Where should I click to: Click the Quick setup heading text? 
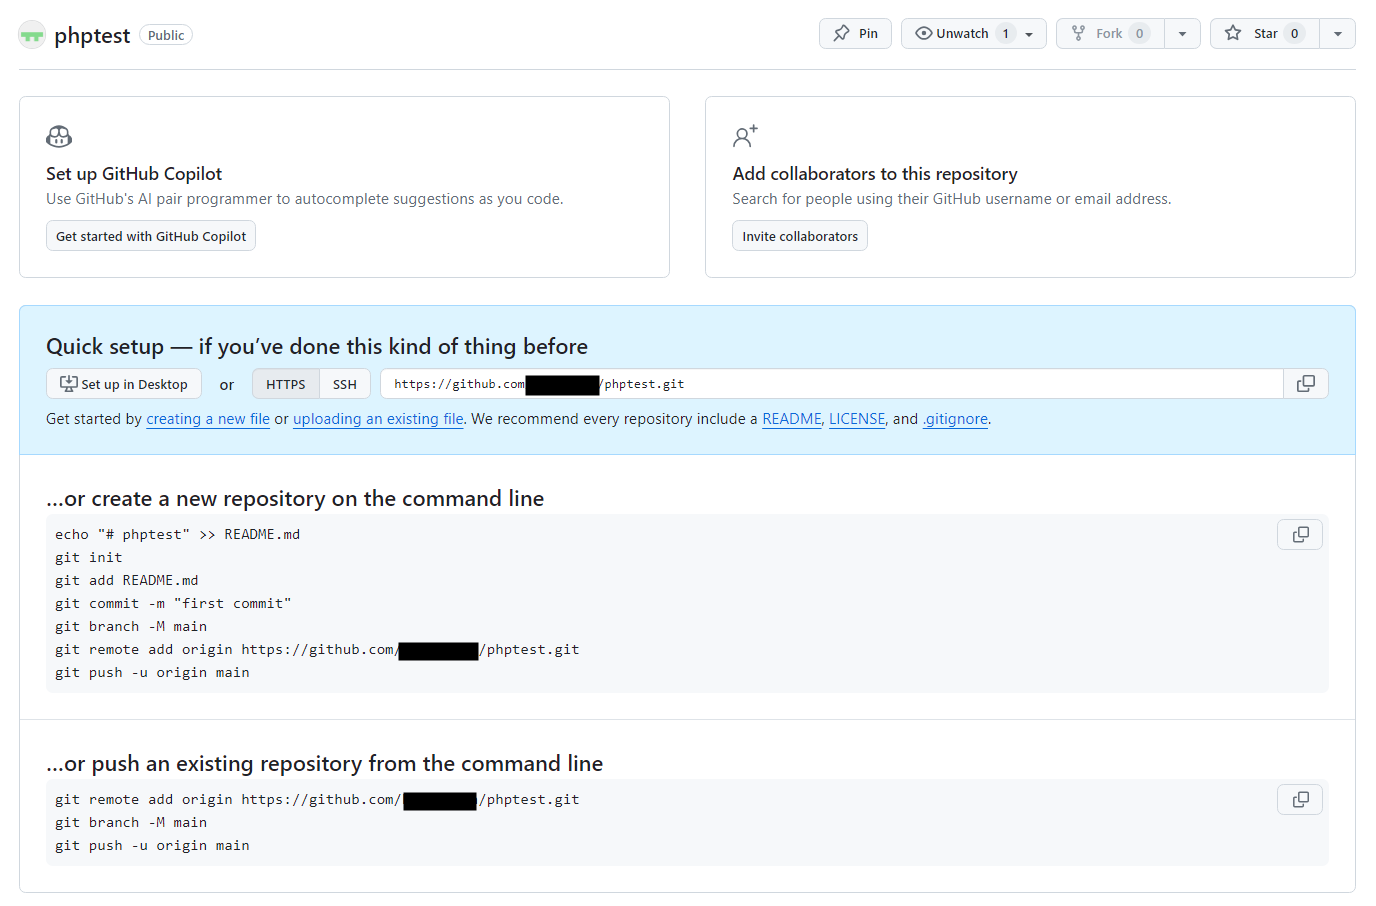pos(317,346)
